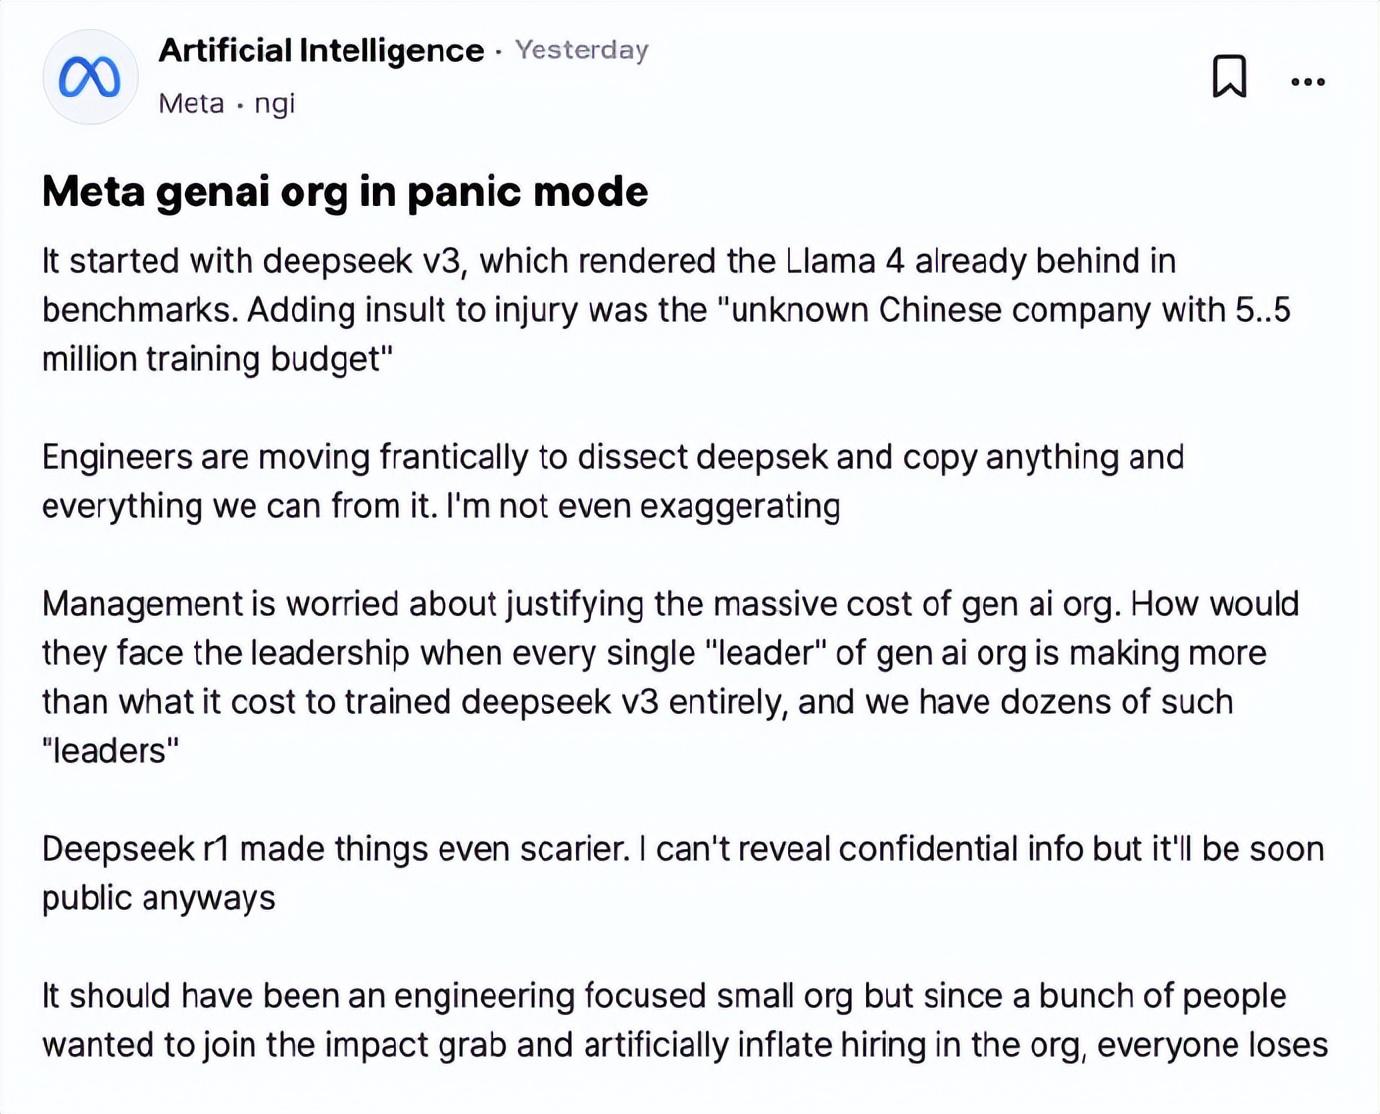Open the Artificial Intelligence channel
Image resolution: width=1380 pixels, height=1114 pixels.
pos(321,50)
